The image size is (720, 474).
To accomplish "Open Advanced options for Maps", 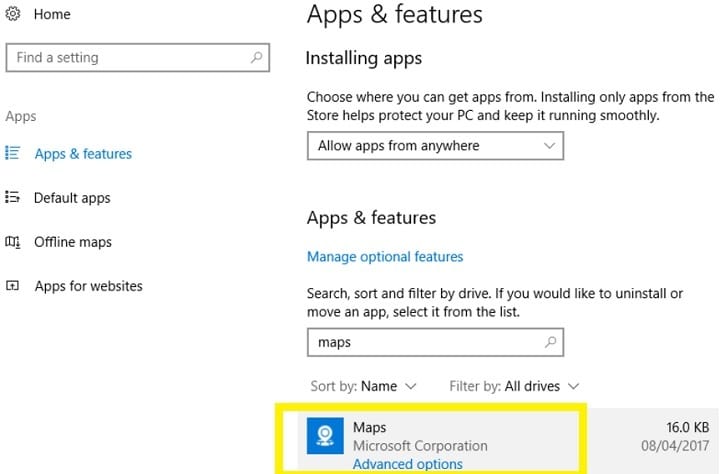I will [x=408, y=464].
